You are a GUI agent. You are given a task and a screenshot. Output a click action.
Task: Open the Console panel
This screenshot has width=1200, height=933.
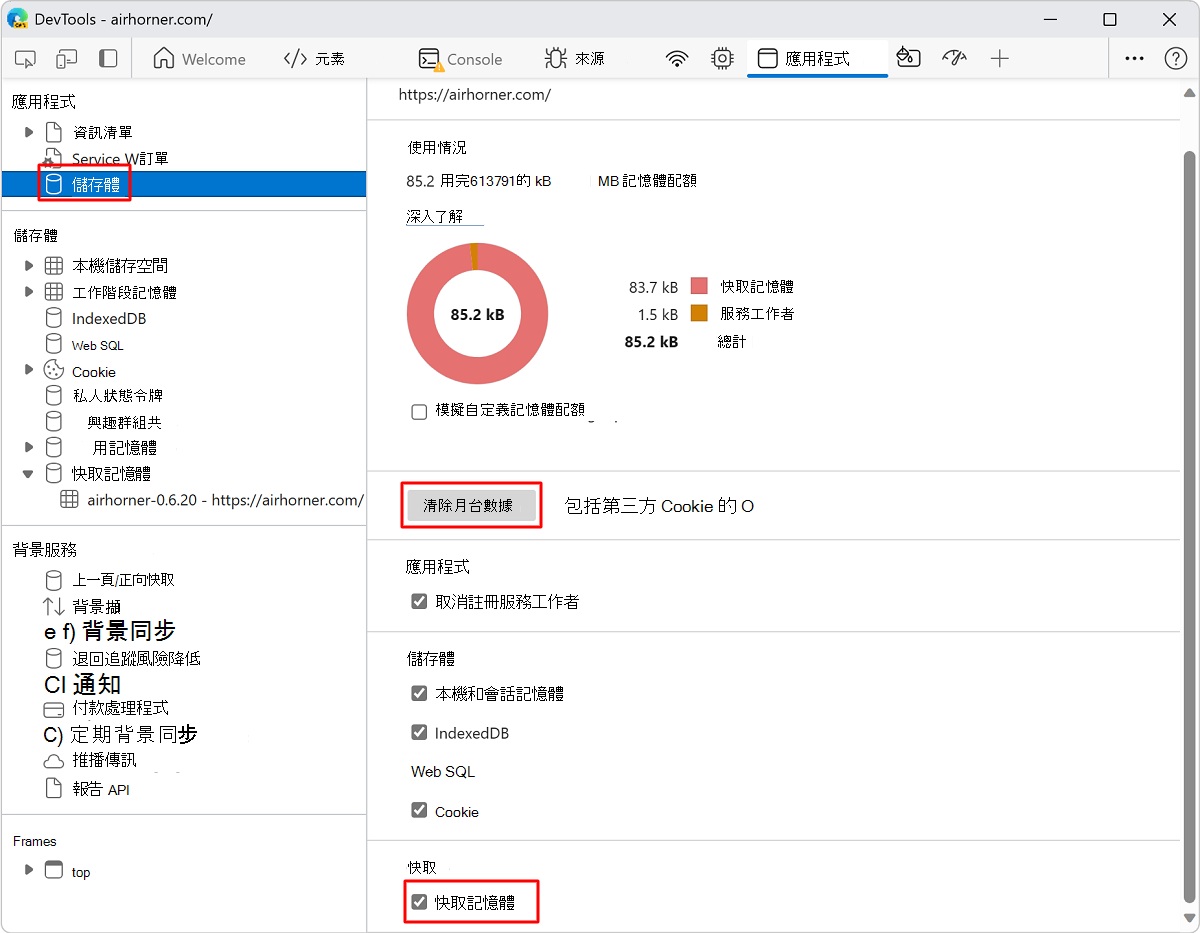(x=460, y=59)
